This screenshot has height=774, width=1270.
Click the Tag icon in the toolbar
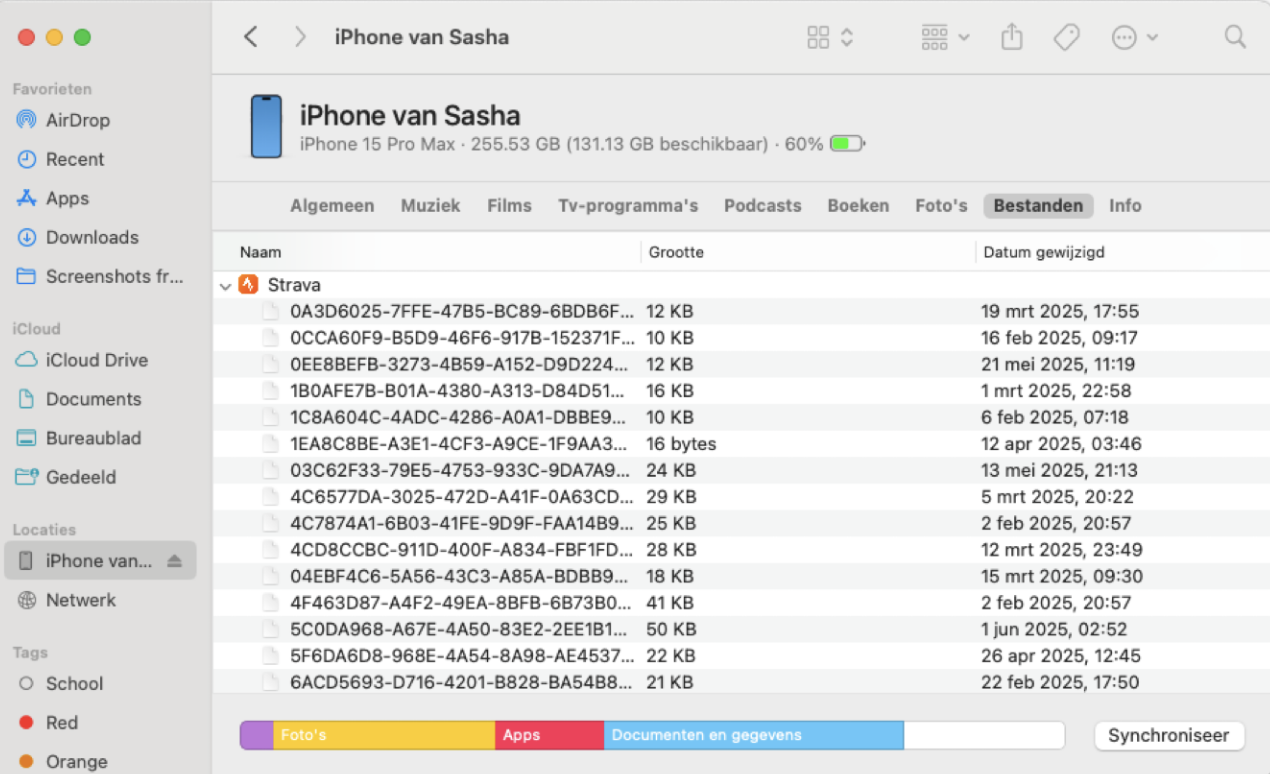tap(1066, 37)
